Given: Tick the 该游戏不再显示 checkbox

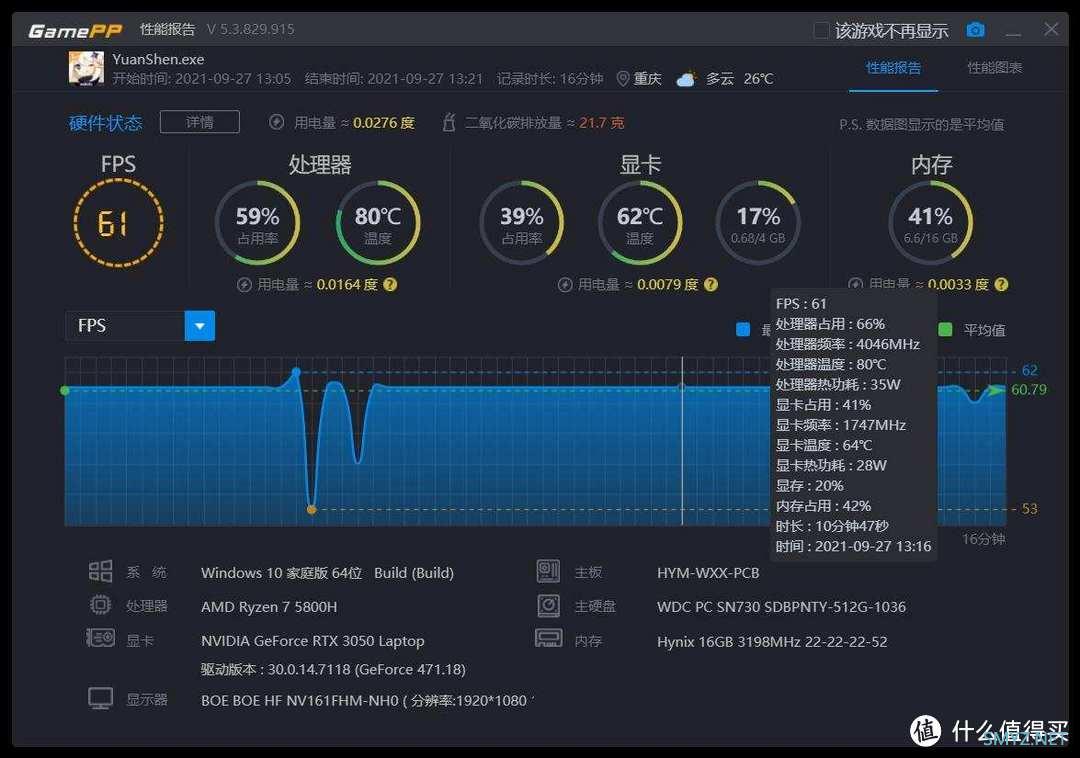Looking at the screenshot, I should pos(821,30).
